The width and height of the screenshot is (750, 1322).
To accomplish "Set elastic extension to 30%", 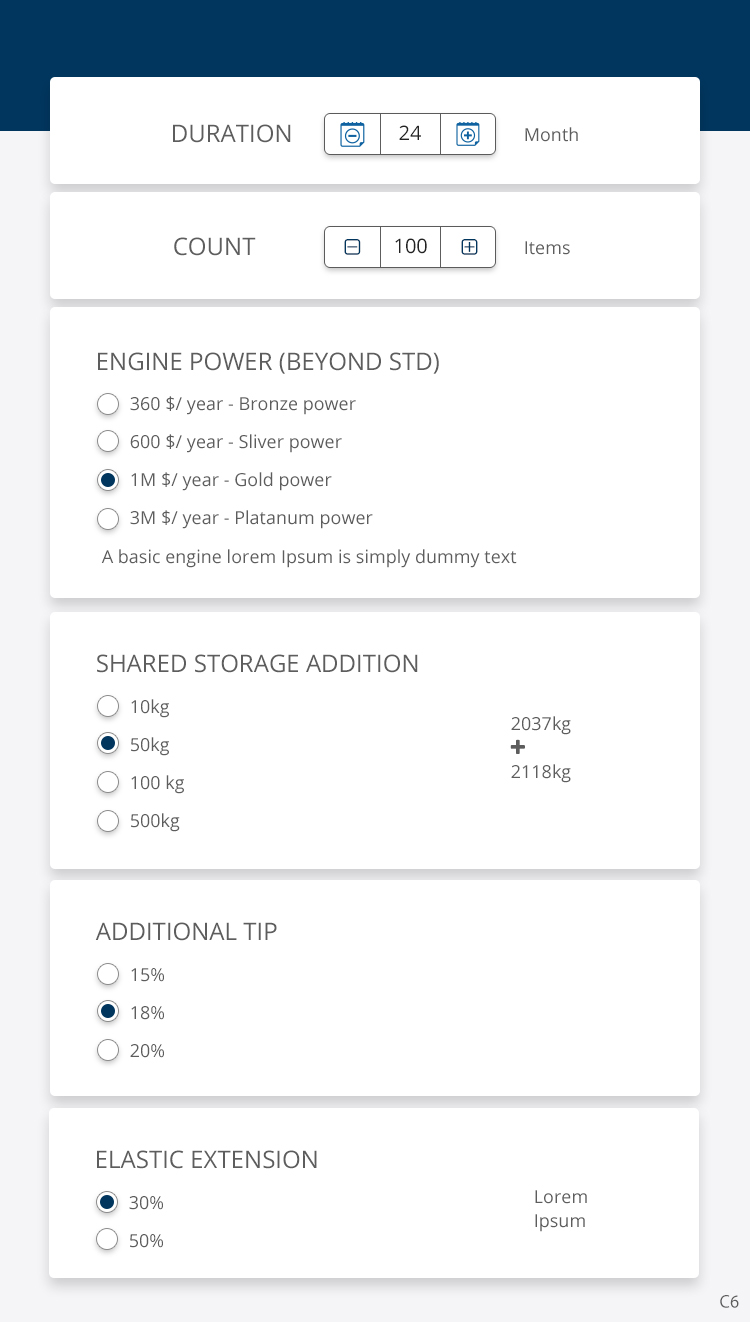I will 107,1203.
